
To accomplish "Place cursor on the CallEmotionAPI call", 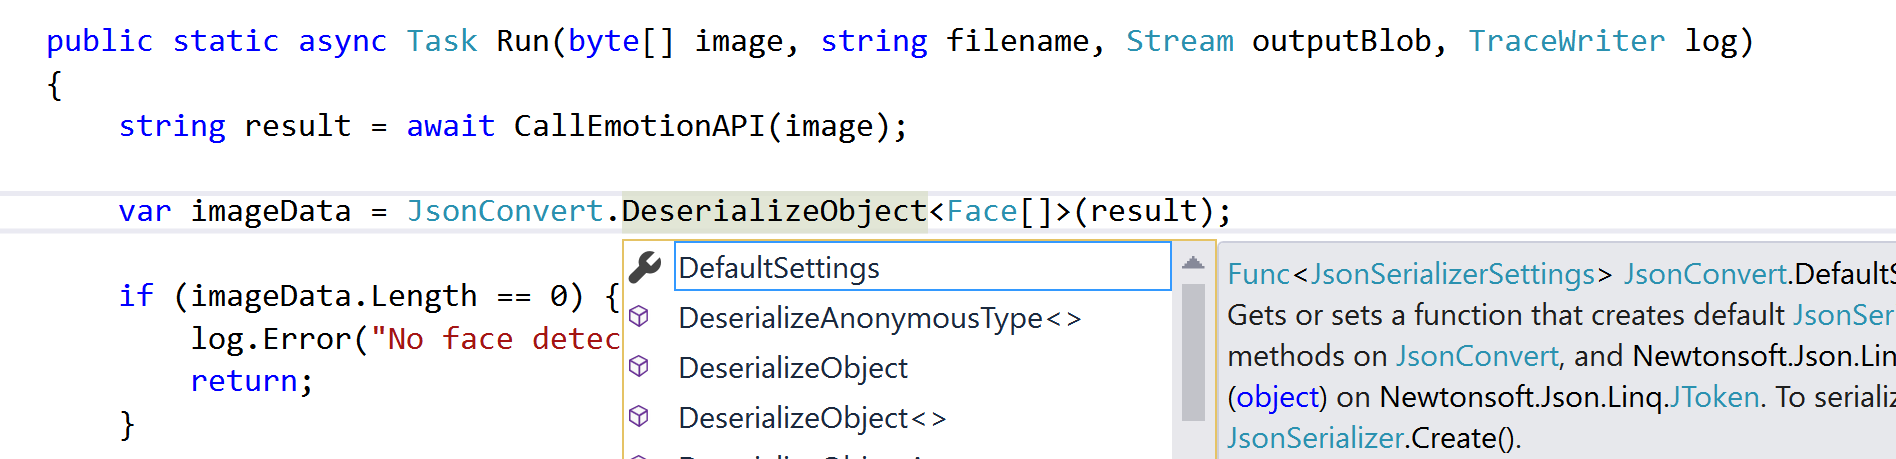I will [638, 126].
